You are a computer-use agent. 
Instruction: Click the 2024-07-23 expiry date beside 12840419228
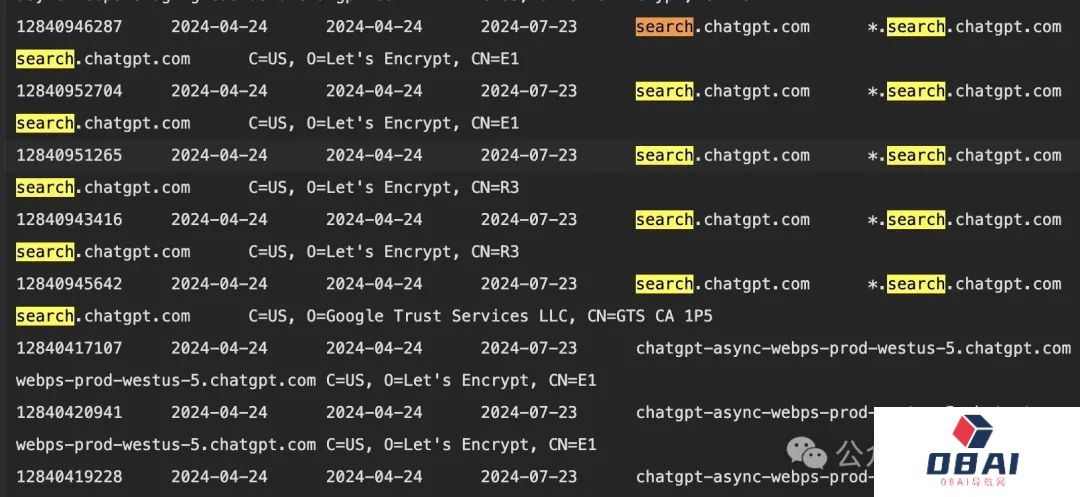point(529,476)
